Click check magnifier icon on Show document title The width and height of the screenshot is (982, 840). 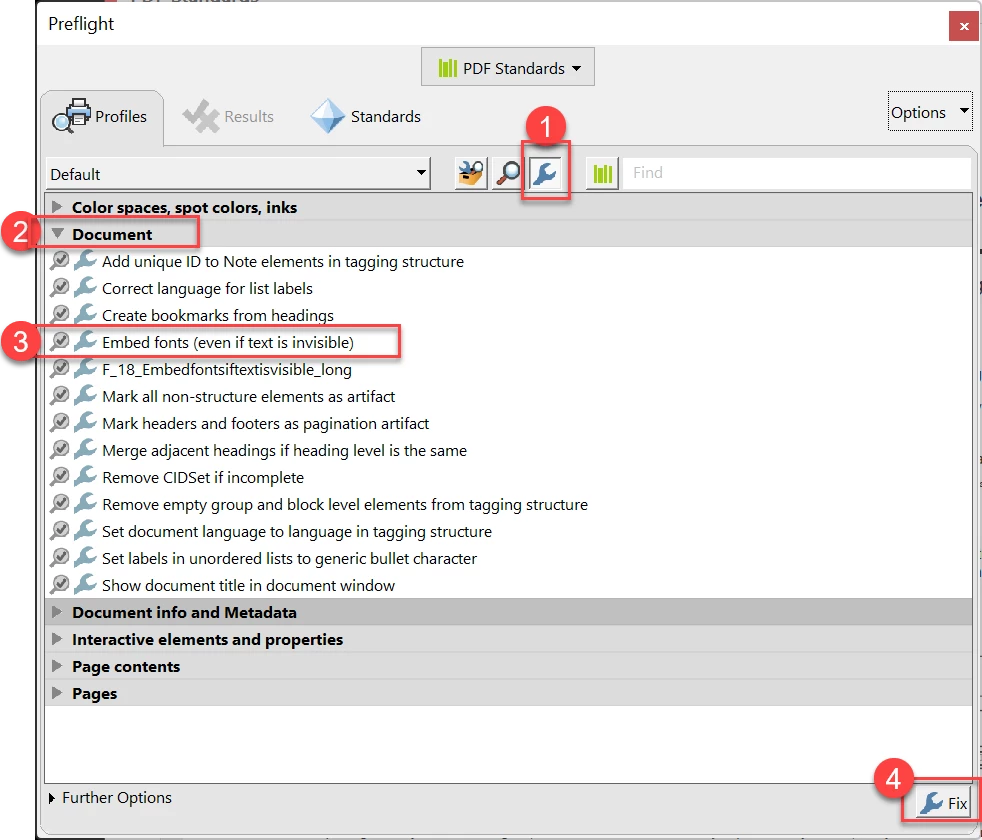59,584
